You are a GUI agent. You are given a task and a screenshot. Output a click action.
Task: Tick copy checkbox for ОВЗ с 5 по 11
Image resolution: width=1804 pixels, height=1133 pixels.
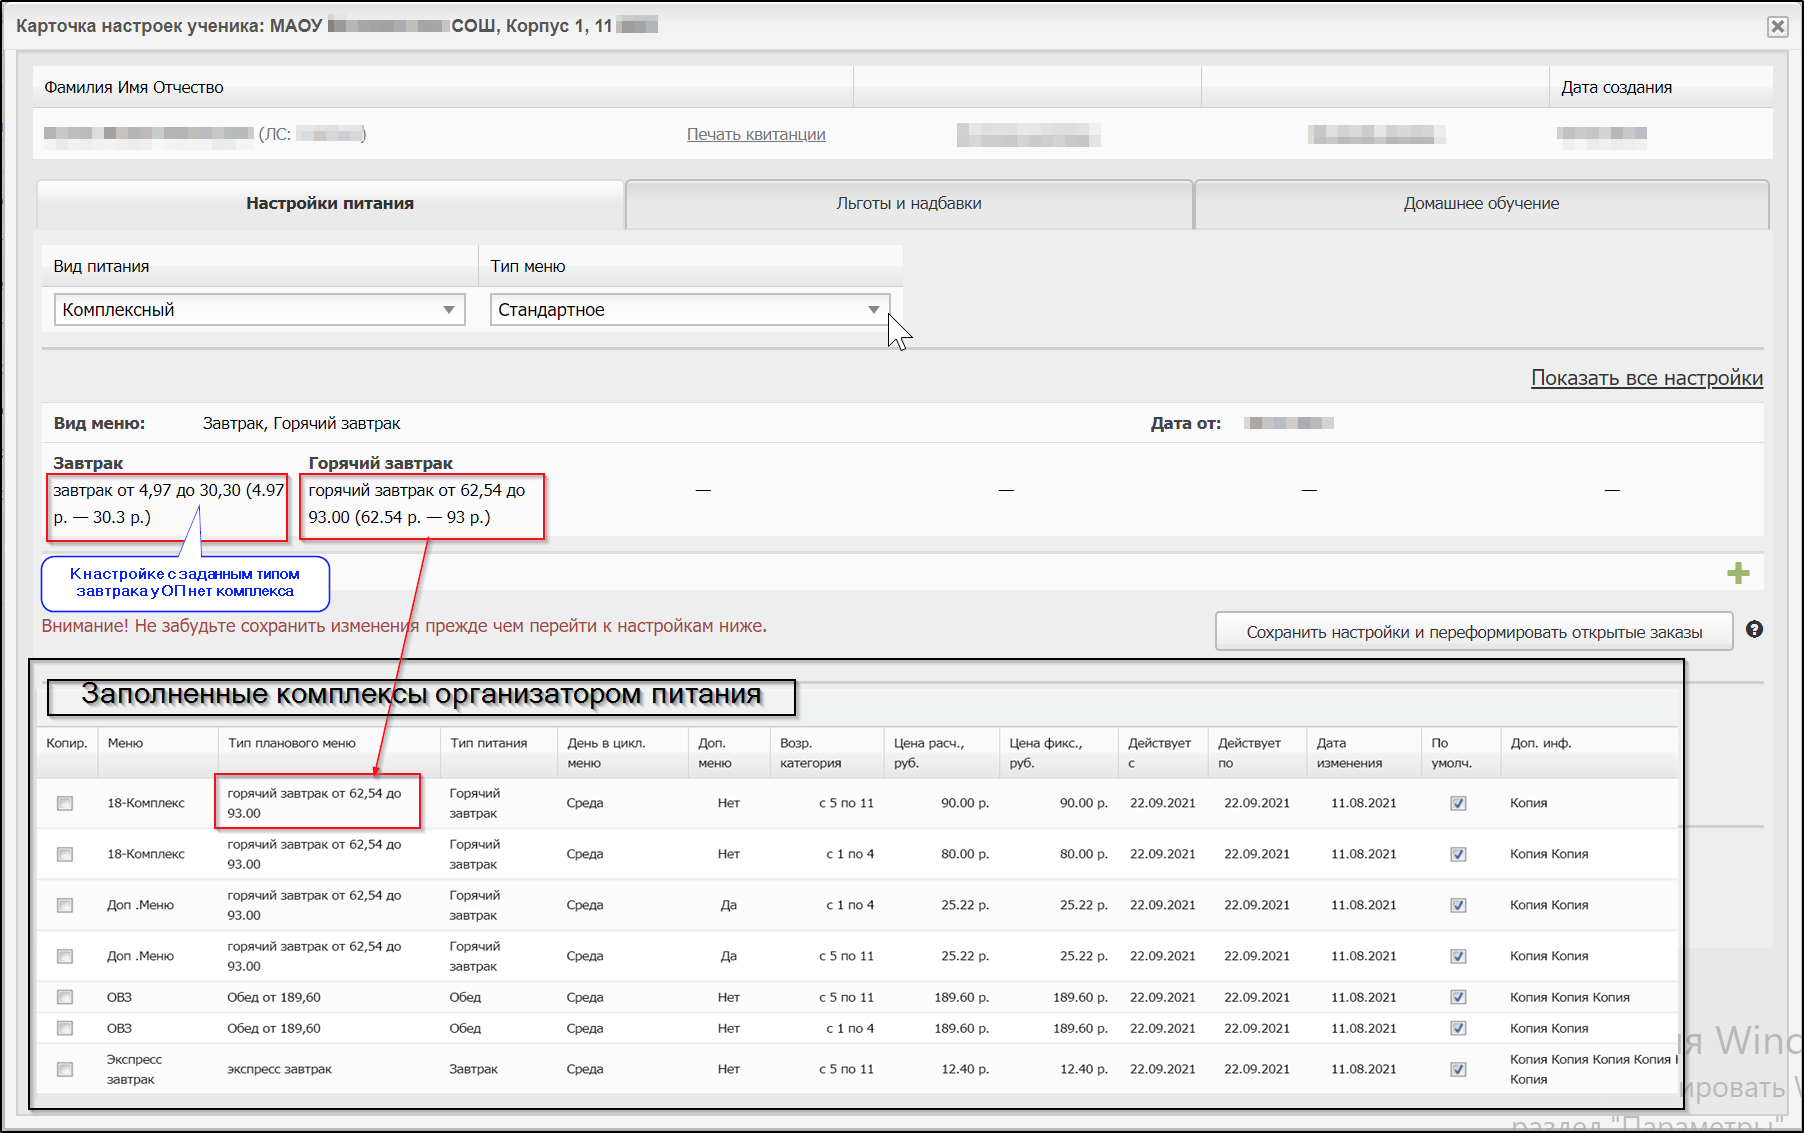click(x=65, y=997)
